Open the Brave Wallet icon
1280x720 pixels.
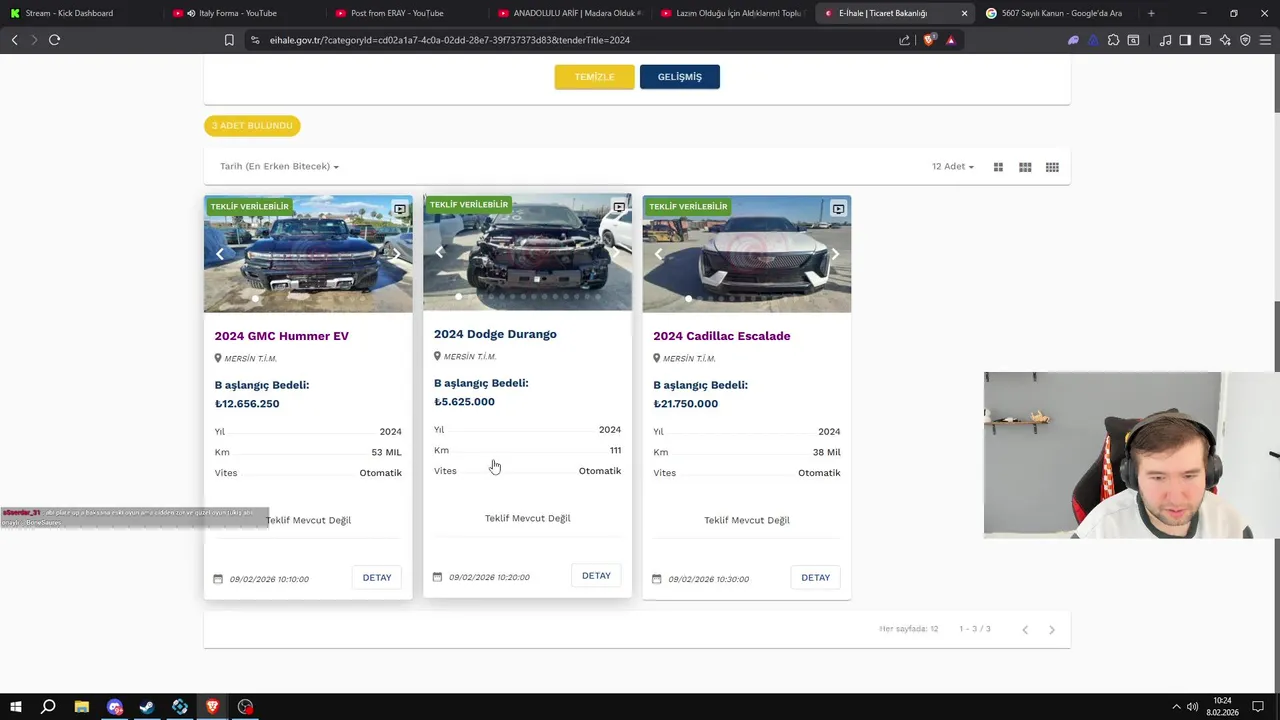[1205, 40]
